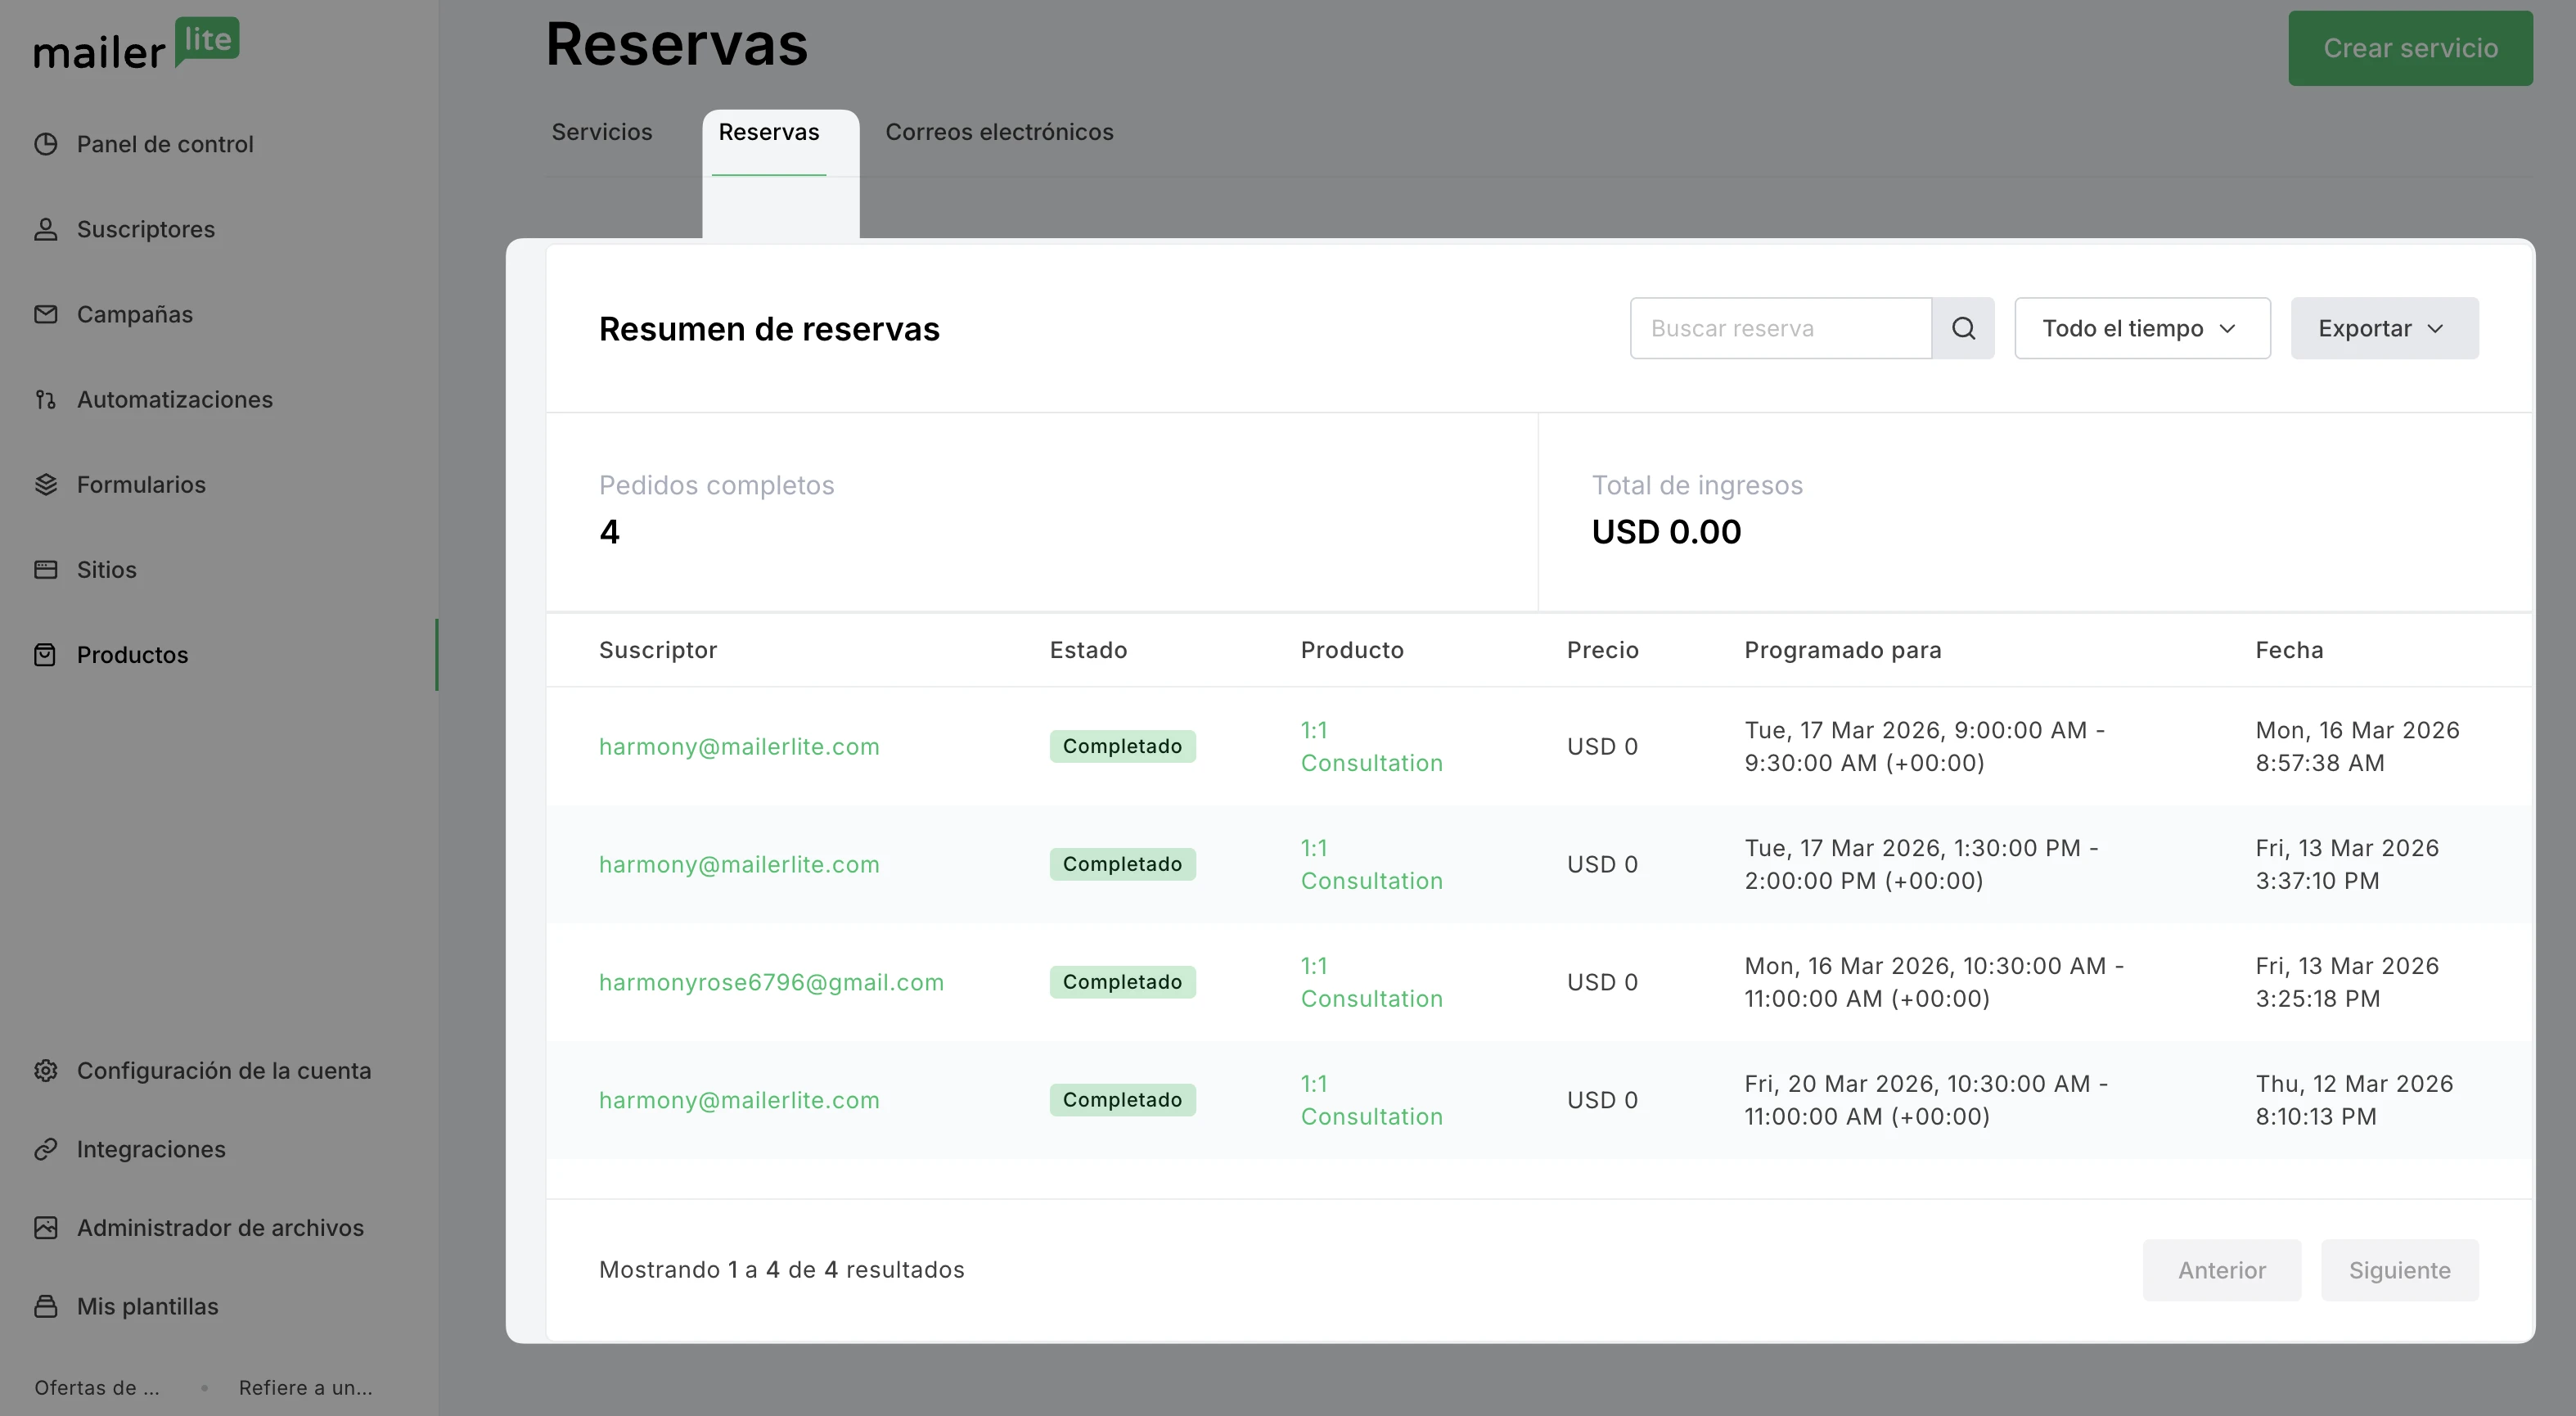
Task: Click the Crear servicio button
Action: pyautogui.click(x=2409, y=48)
